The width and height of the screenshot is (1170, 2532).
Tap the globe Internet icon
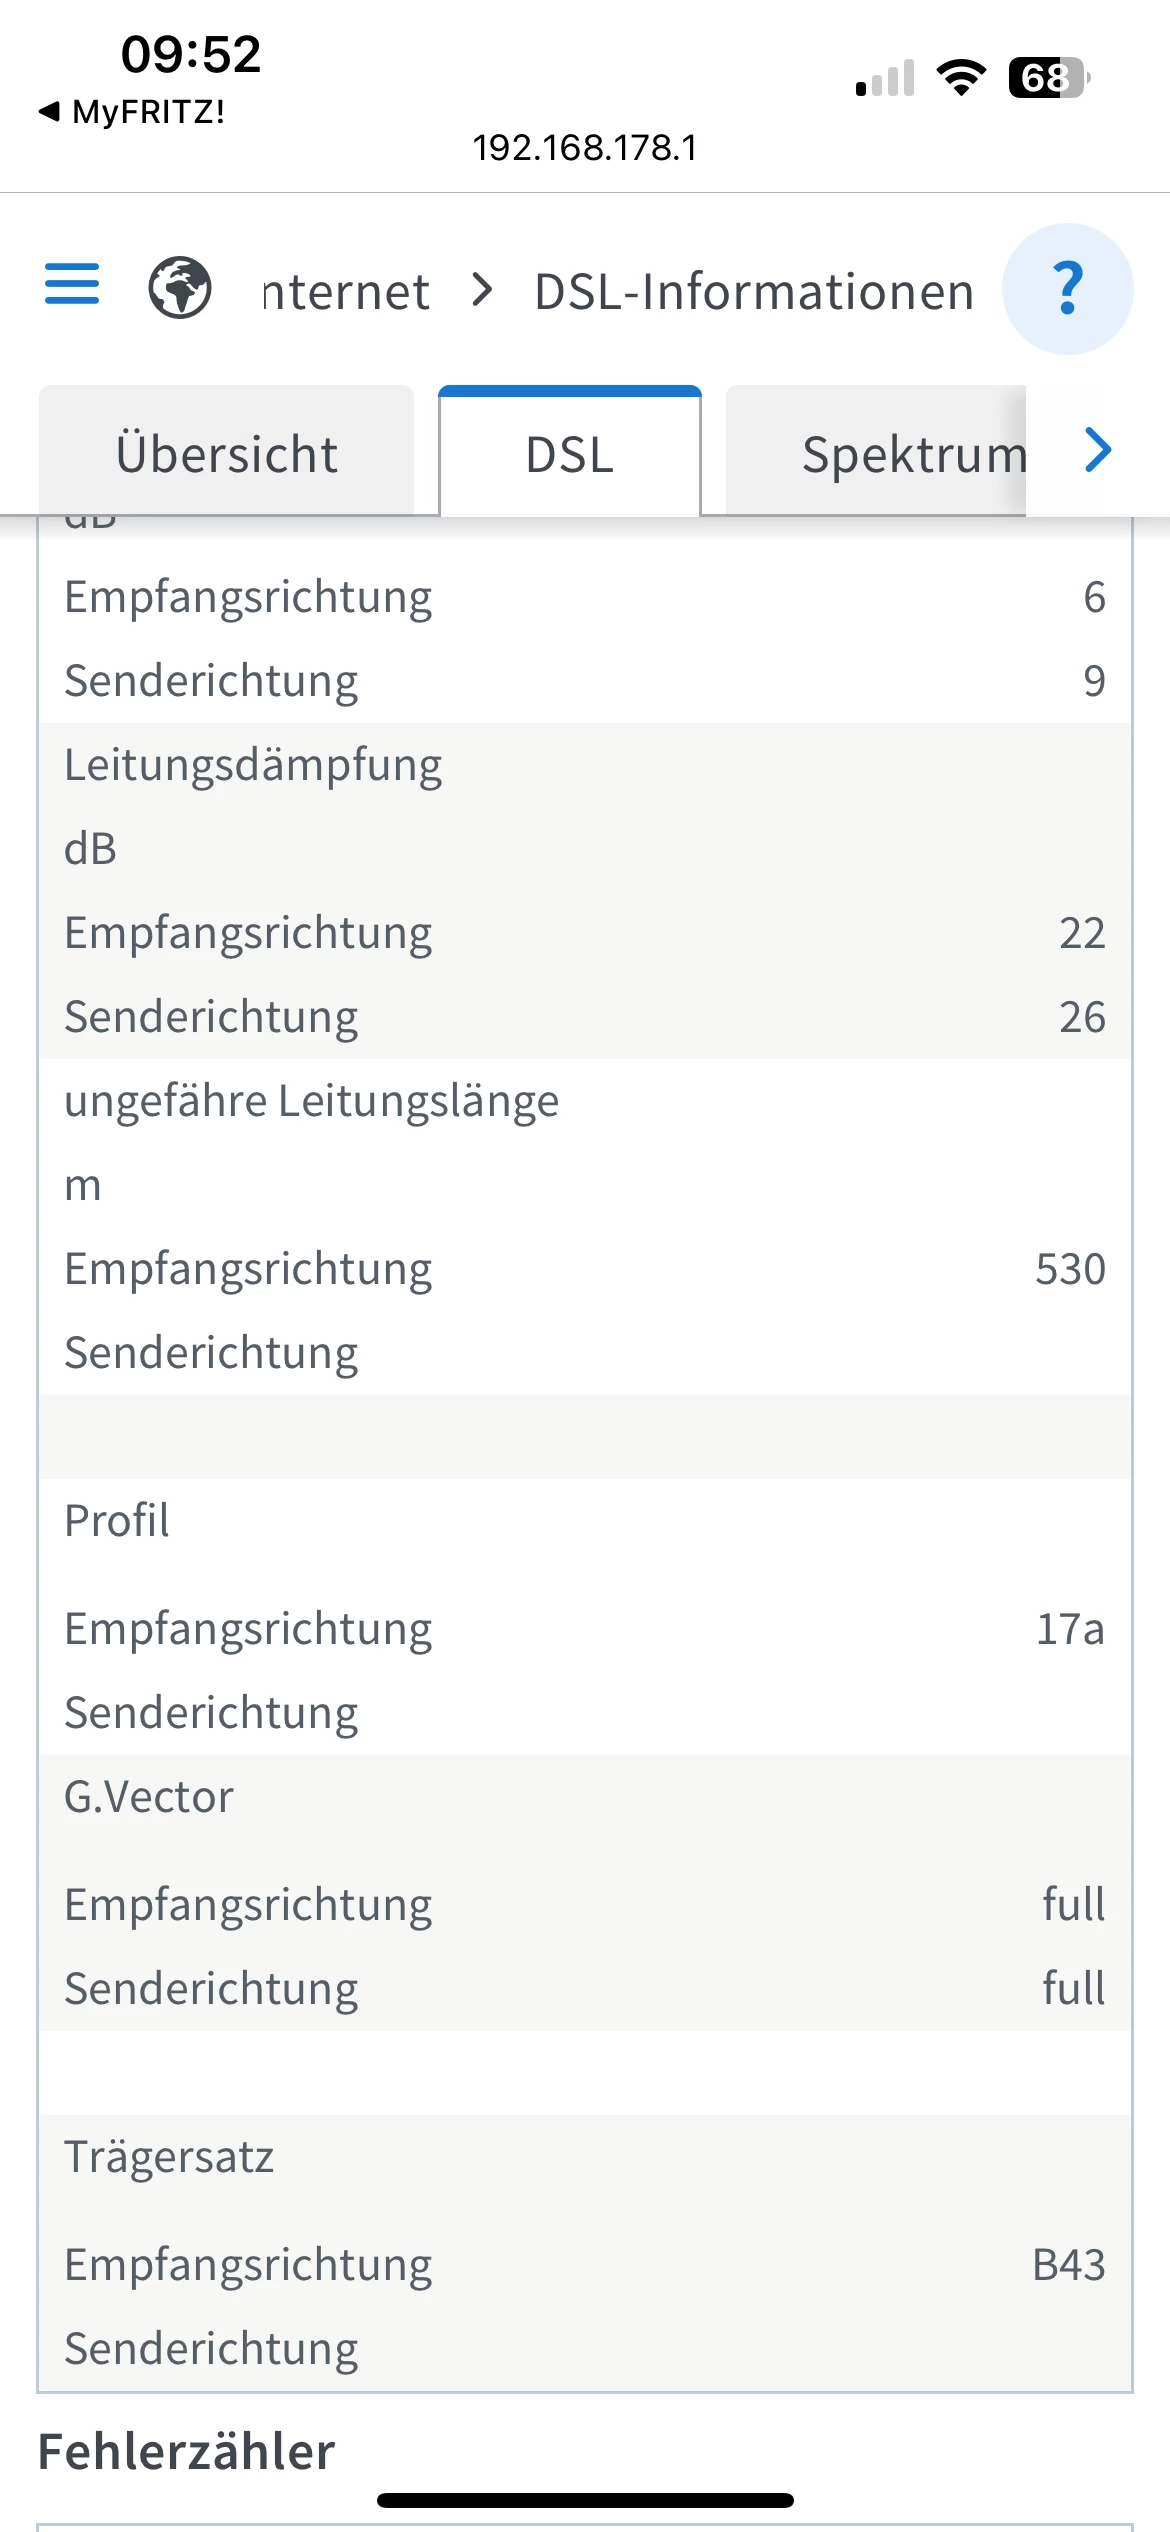[x=180, y=288]
